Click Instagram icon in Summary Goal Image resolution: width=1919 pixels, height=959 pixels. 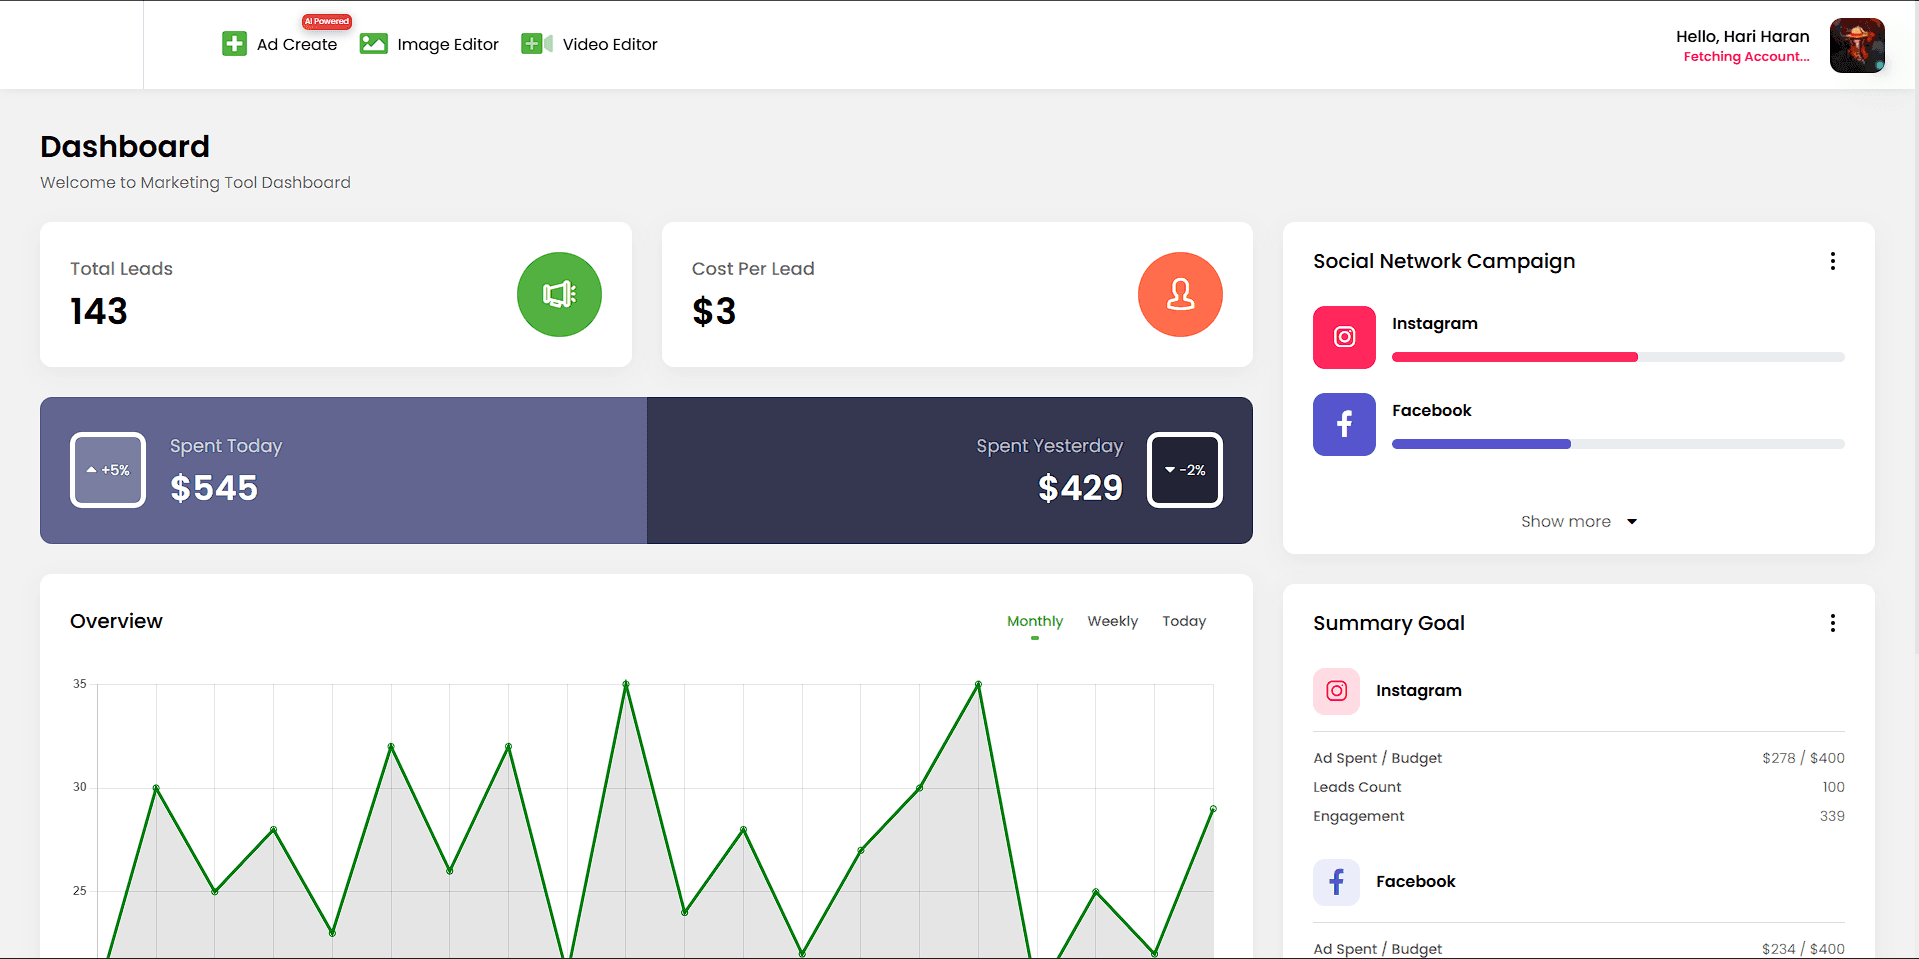click(1336, 691)
